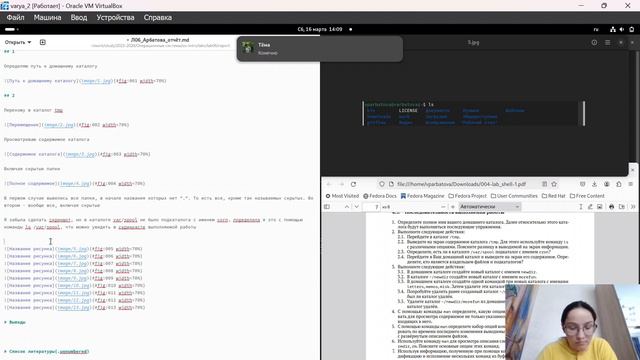Screen dimensions: 640x360
Task: Click the terminal screenshot in image viewer
Action: (x=473, y=113)
